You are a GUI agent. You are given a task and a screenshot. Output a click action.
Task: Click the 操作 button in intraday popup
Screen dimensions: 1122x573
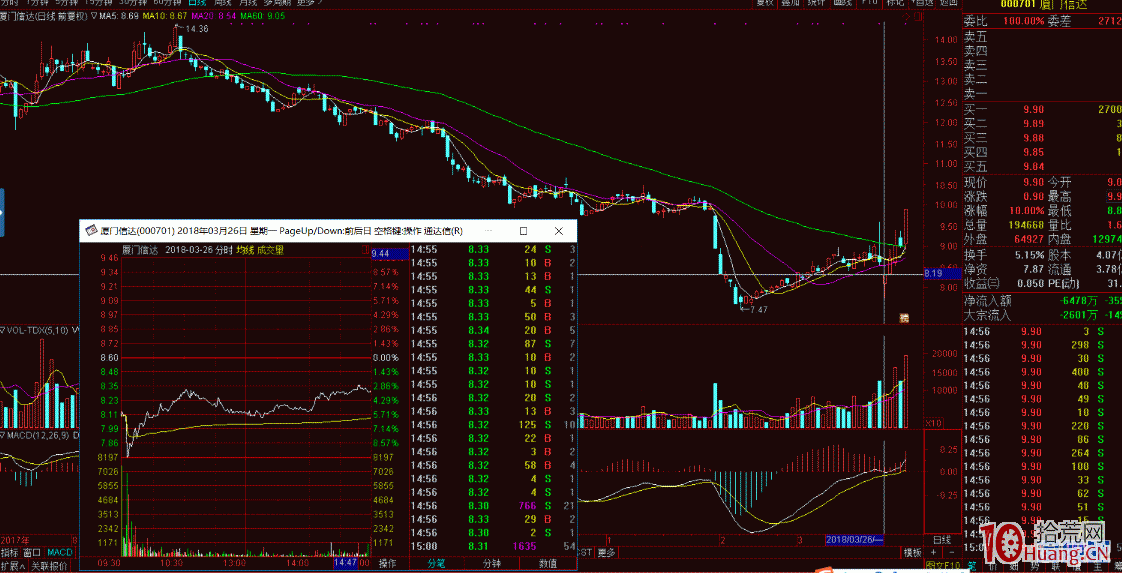coord(387,564)
